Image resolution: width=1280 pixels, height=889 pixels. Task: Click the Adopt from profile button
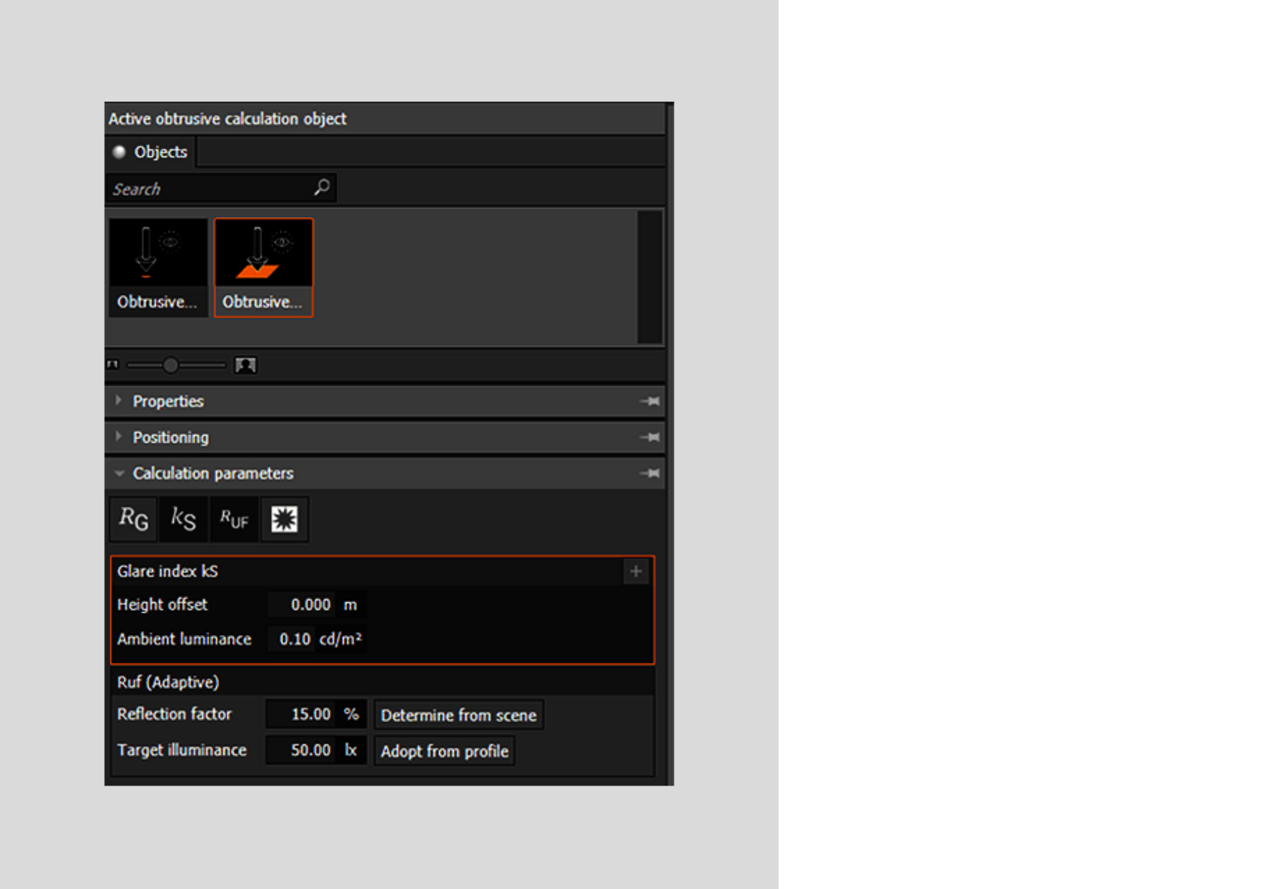pyautogui.click(x=445, y=751)
